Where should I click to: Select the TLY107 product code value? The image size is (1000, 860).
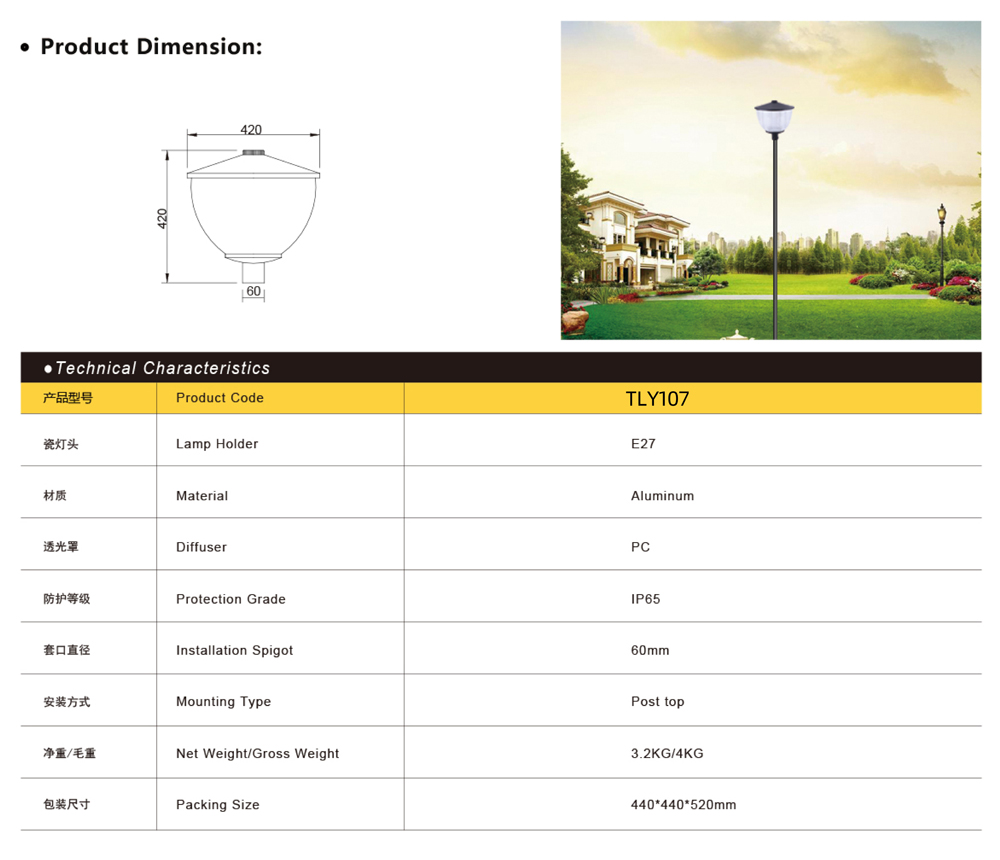[x=657, y=399]
